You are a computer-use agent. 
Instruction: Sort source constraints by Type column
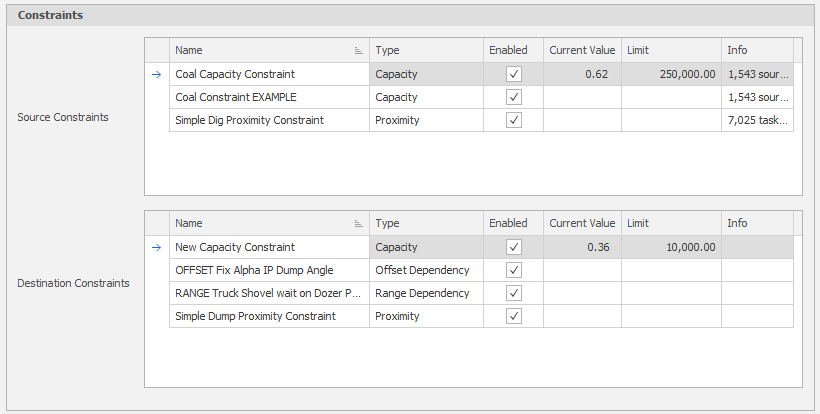[425, 50]
